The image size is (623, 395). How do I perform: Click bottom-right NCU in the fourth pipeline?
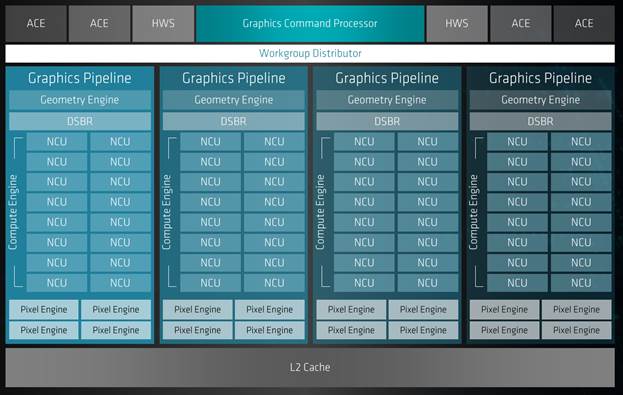pos(581,283)
